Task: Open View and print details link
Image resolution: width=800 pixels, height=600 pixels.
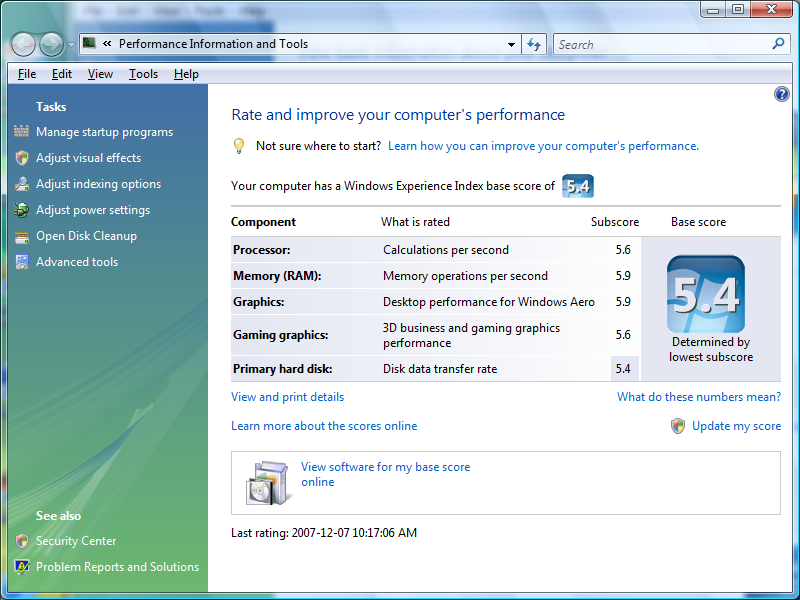Action: coord(287,397)
